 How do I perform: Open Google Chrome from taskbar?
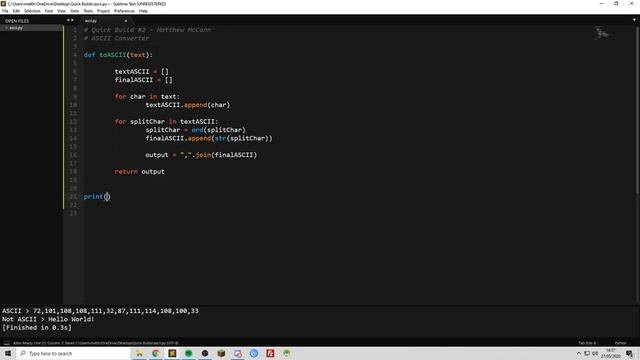[x=156, y=353]
